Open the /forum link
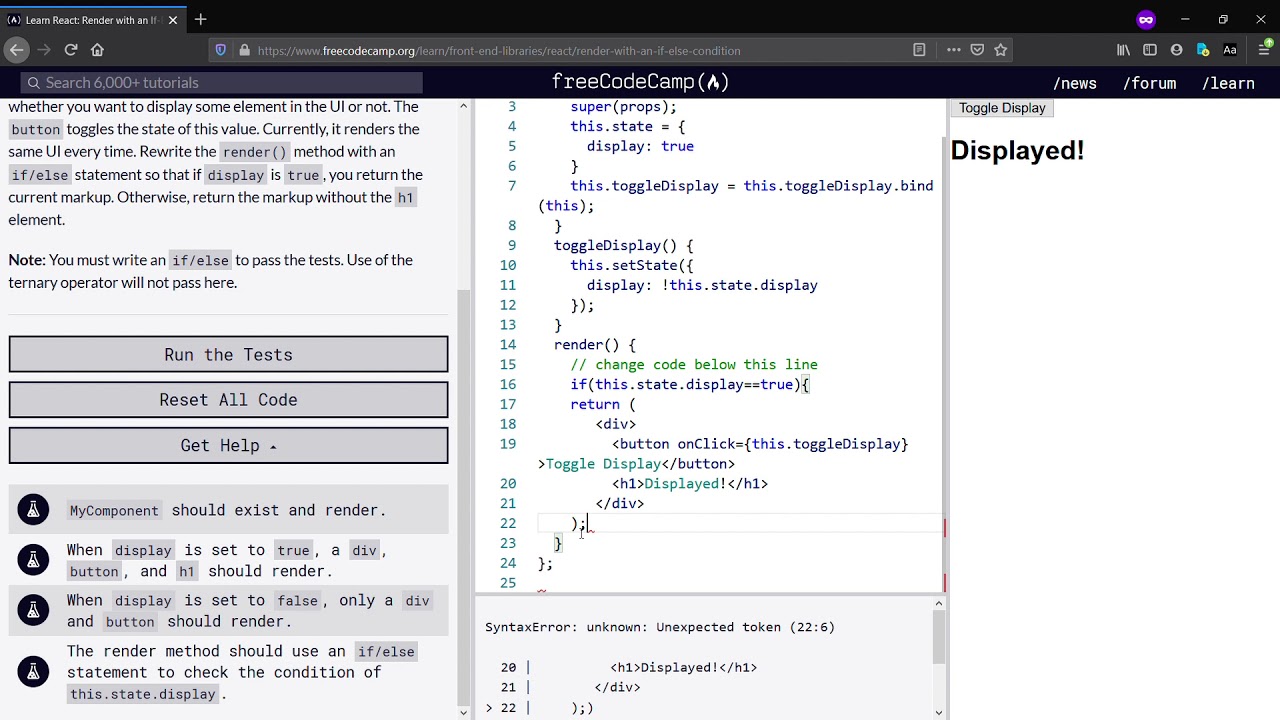Screen dimensions: 1280x720 tap(1149, 84)
